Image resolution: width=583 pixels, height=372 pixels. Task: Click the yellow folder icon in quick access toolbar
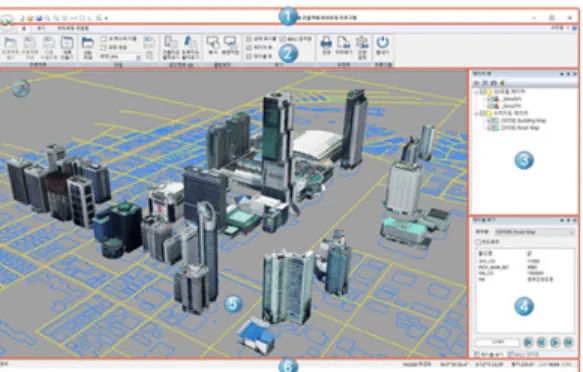click(30, 18)
